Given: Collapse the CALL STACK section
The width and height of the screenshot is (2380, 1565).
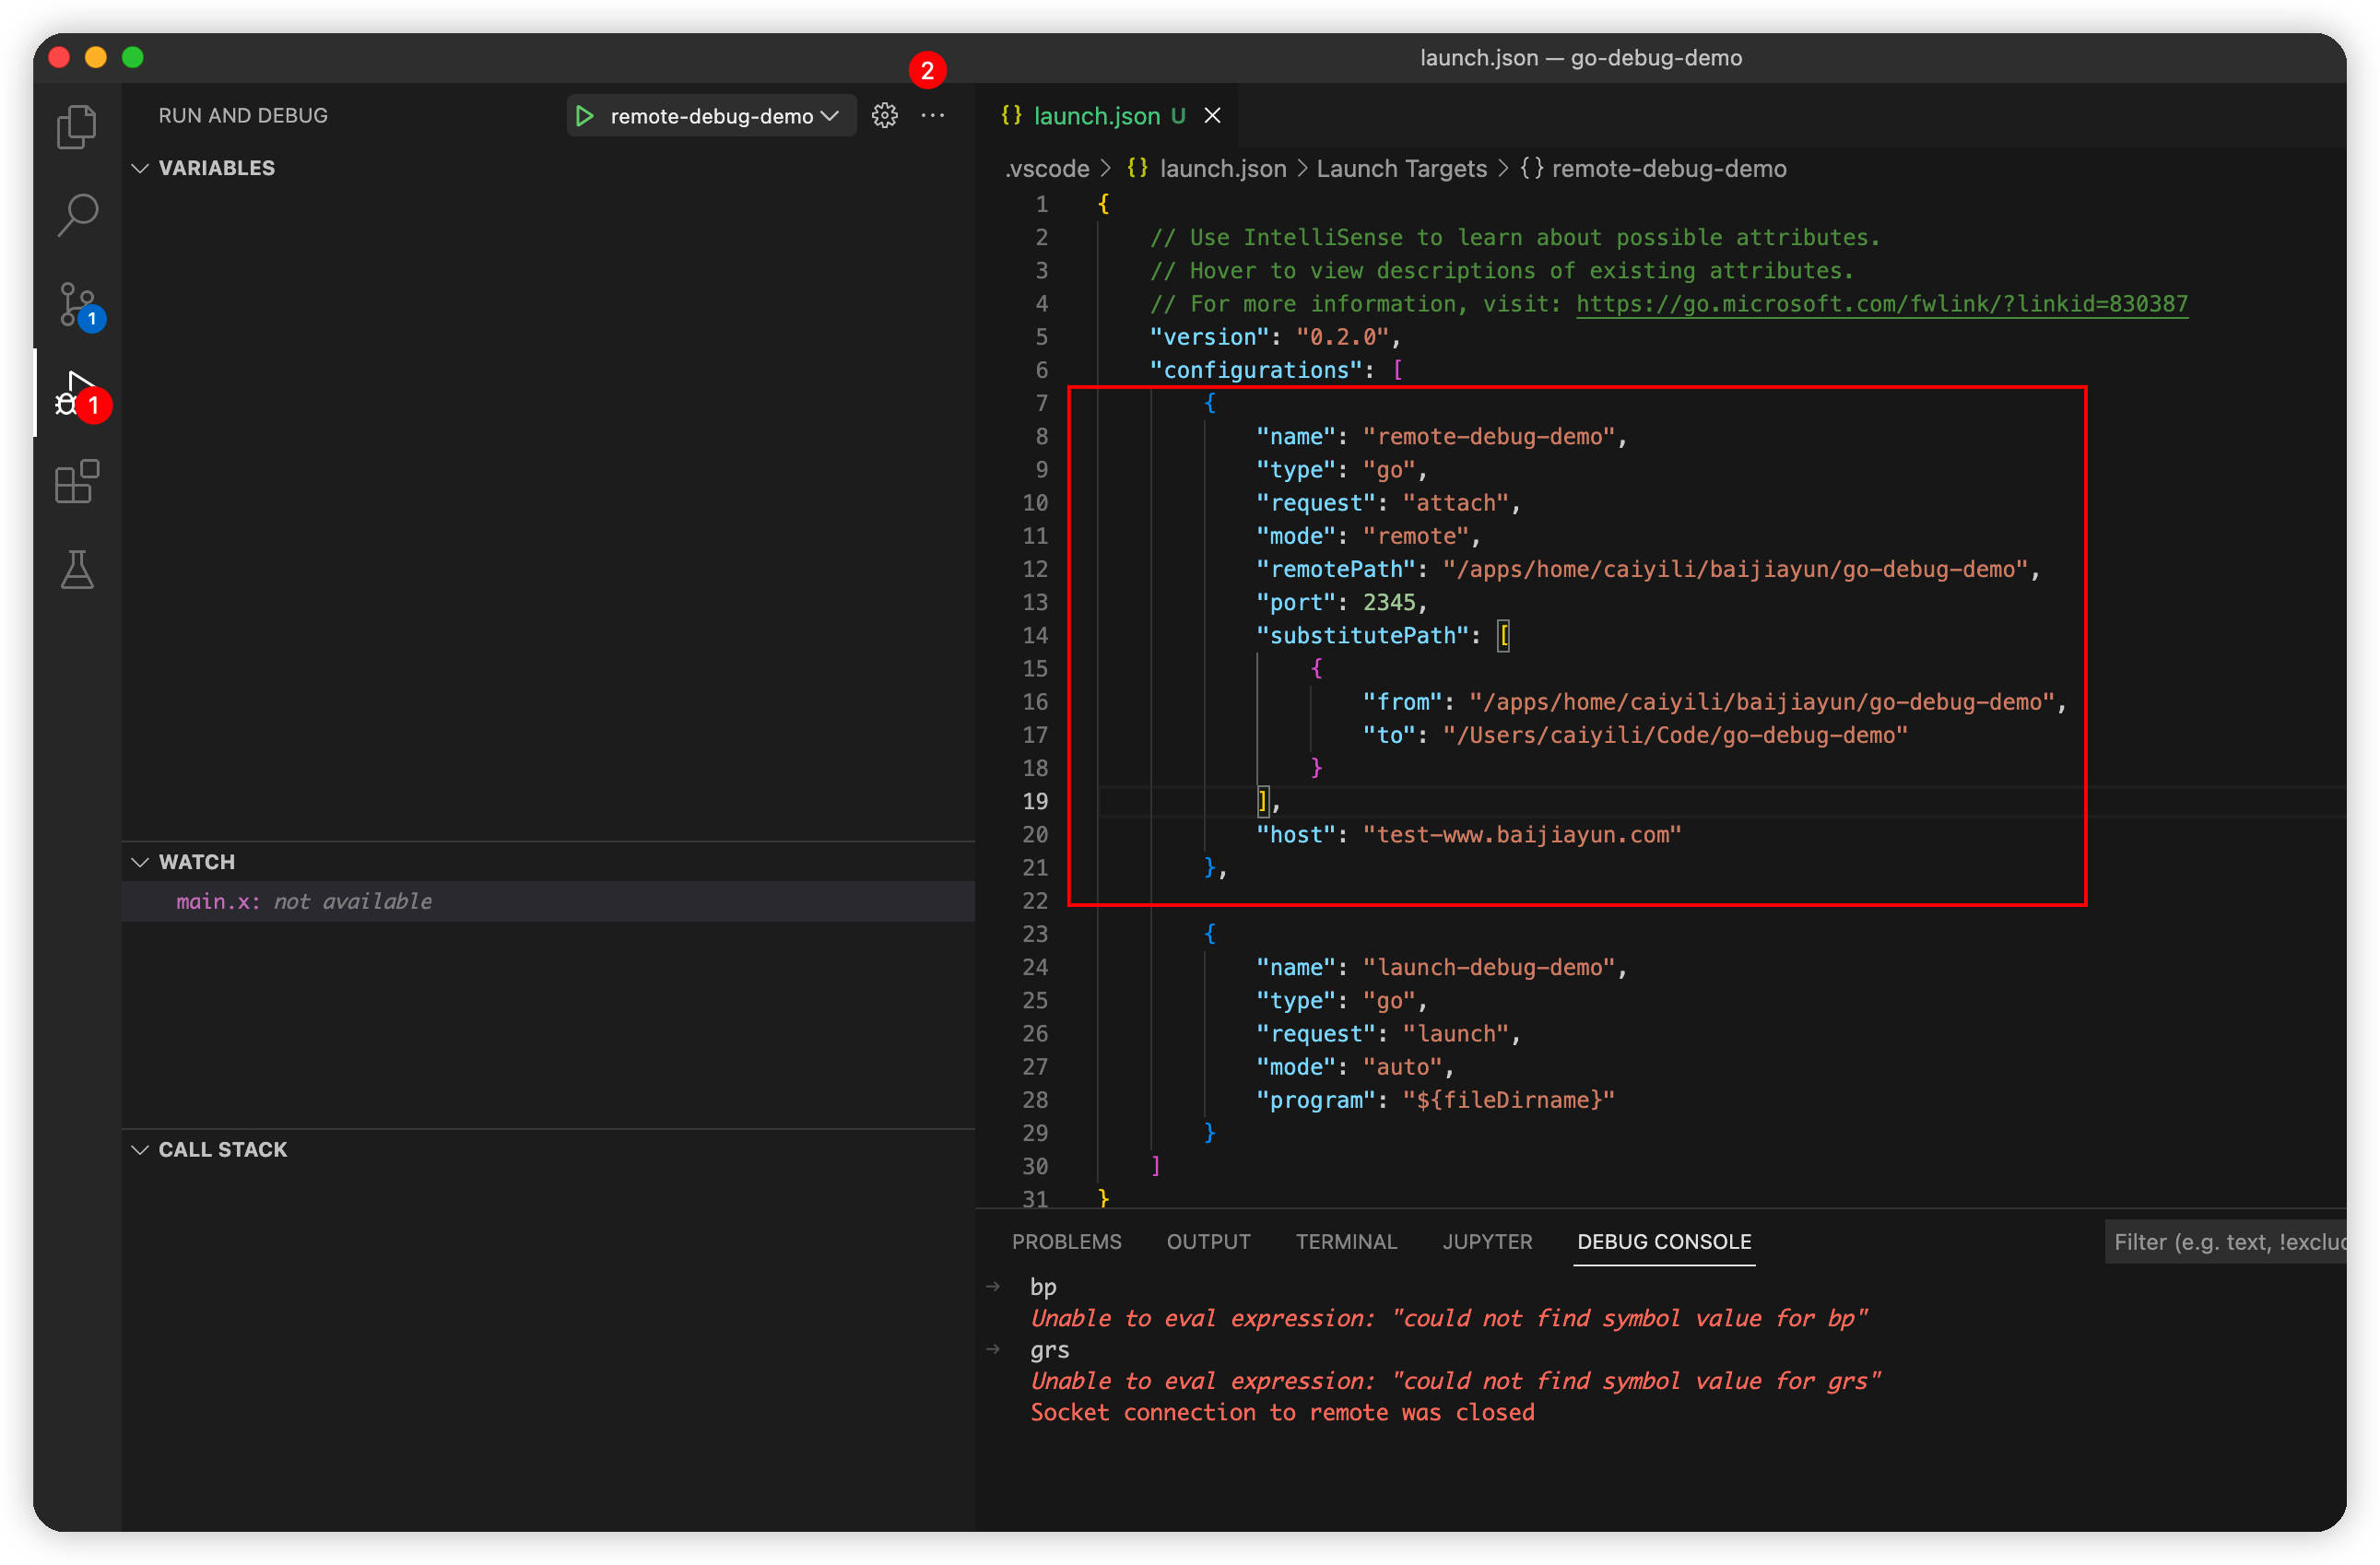Looking at the screenshot, I should 140,1150.
